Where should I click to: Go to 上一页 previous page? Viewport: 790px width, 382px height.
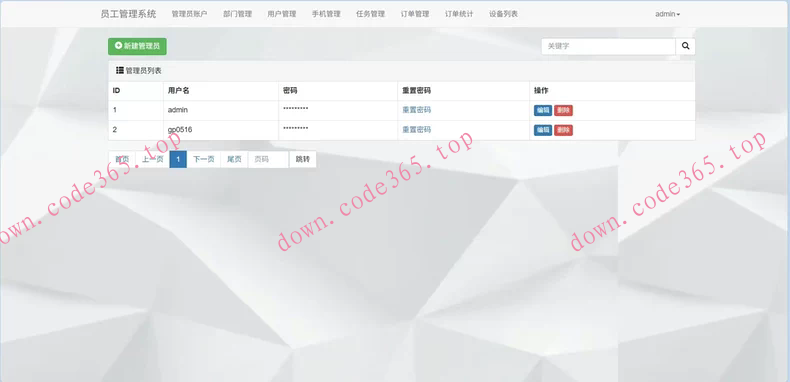tap(153, 159)
